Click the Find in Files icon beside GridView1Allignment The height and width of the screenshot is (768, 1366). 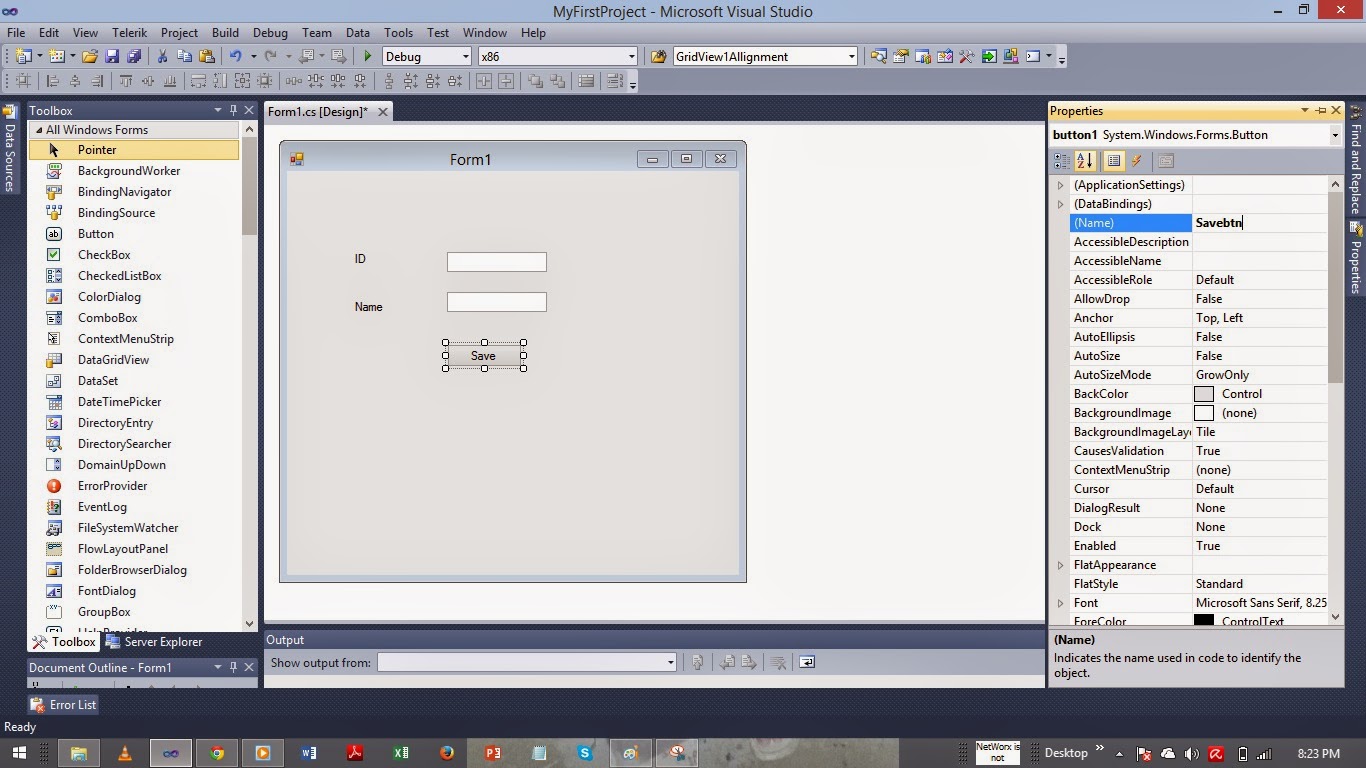[659, 57]
